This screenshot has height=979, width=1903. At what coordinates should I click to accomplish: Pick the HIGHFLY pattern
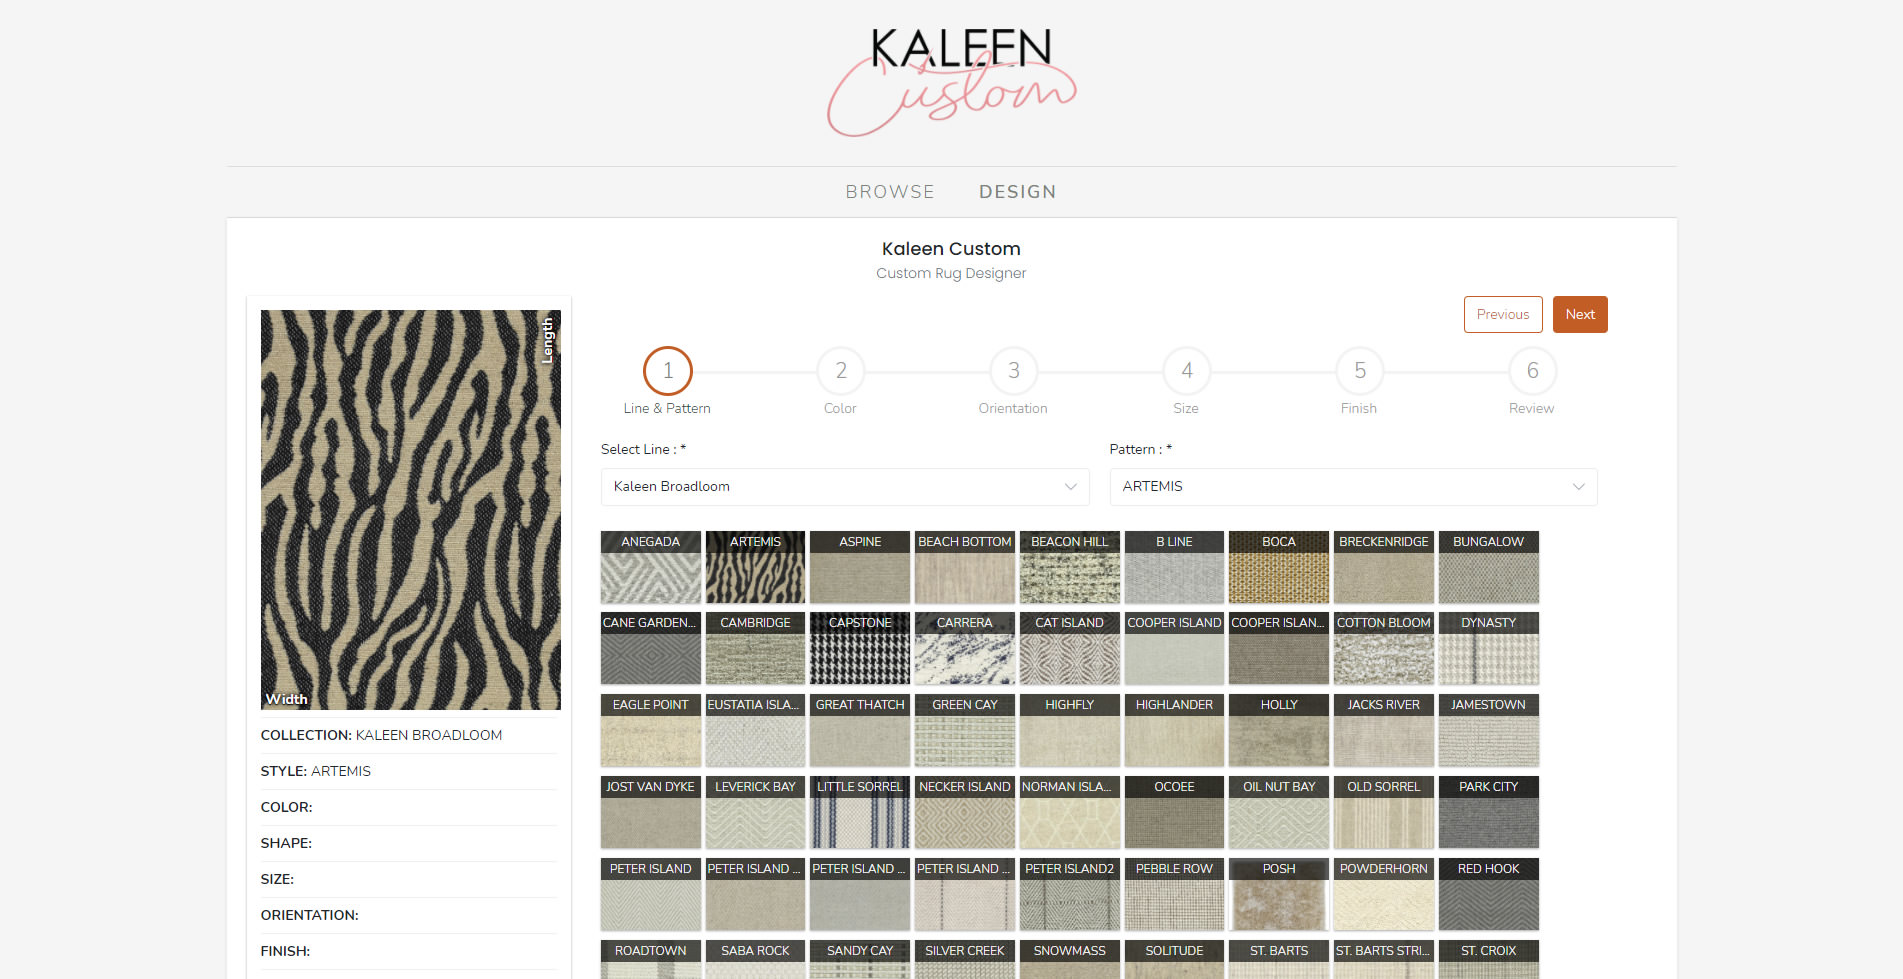click(1070, 730)
